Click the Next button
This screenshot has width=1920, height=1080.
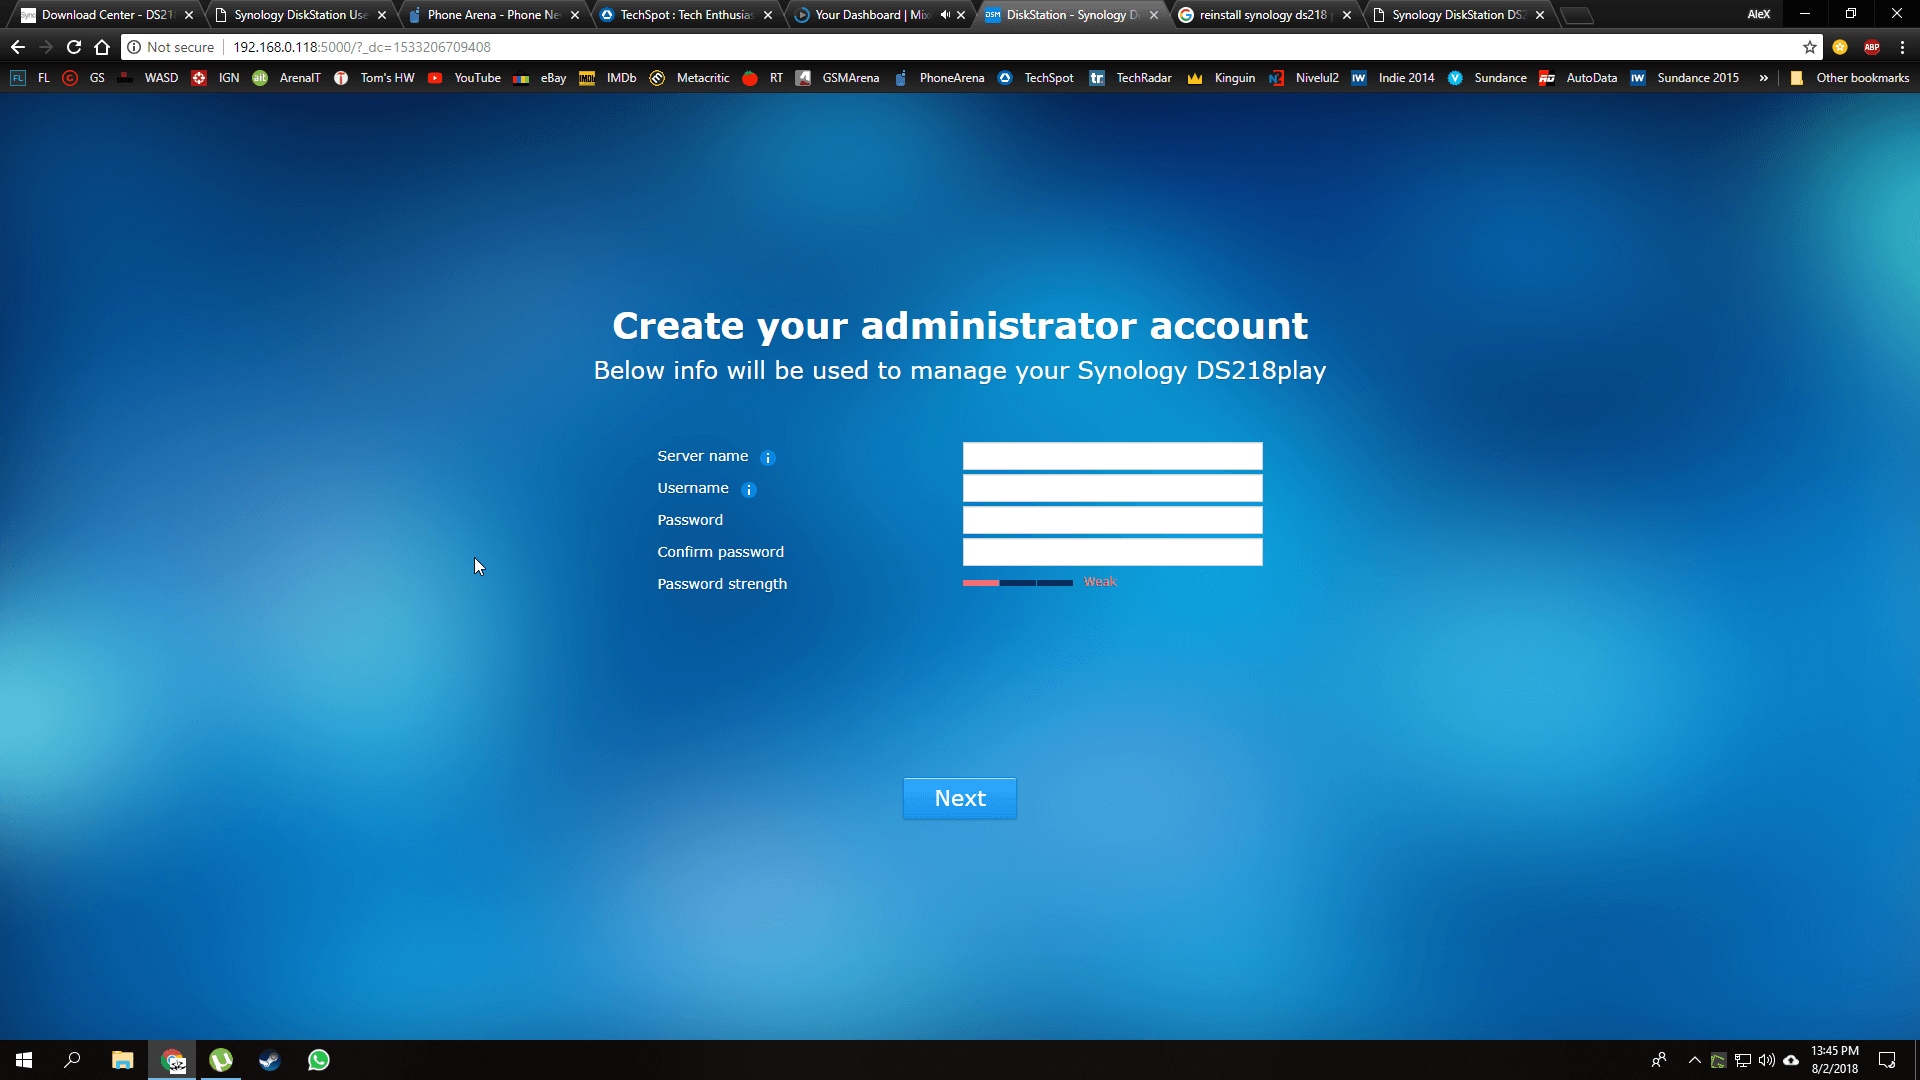959,798
